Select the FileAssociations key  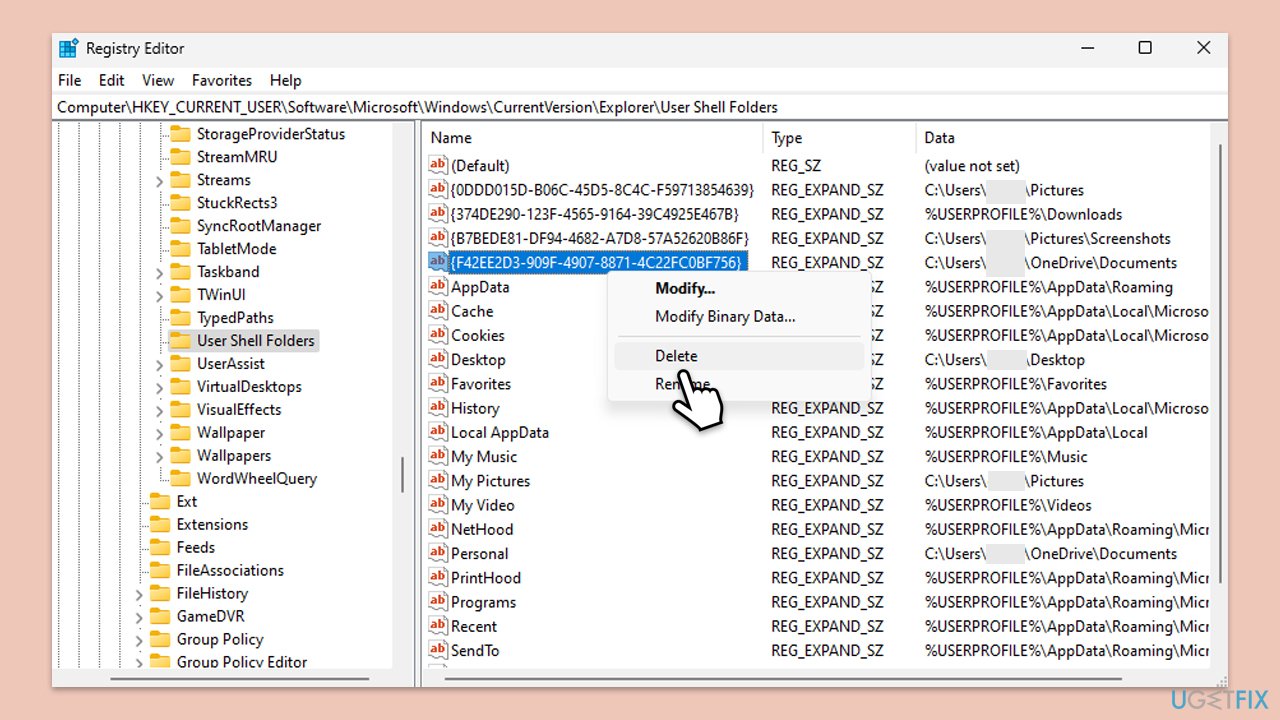click(230, 571)
